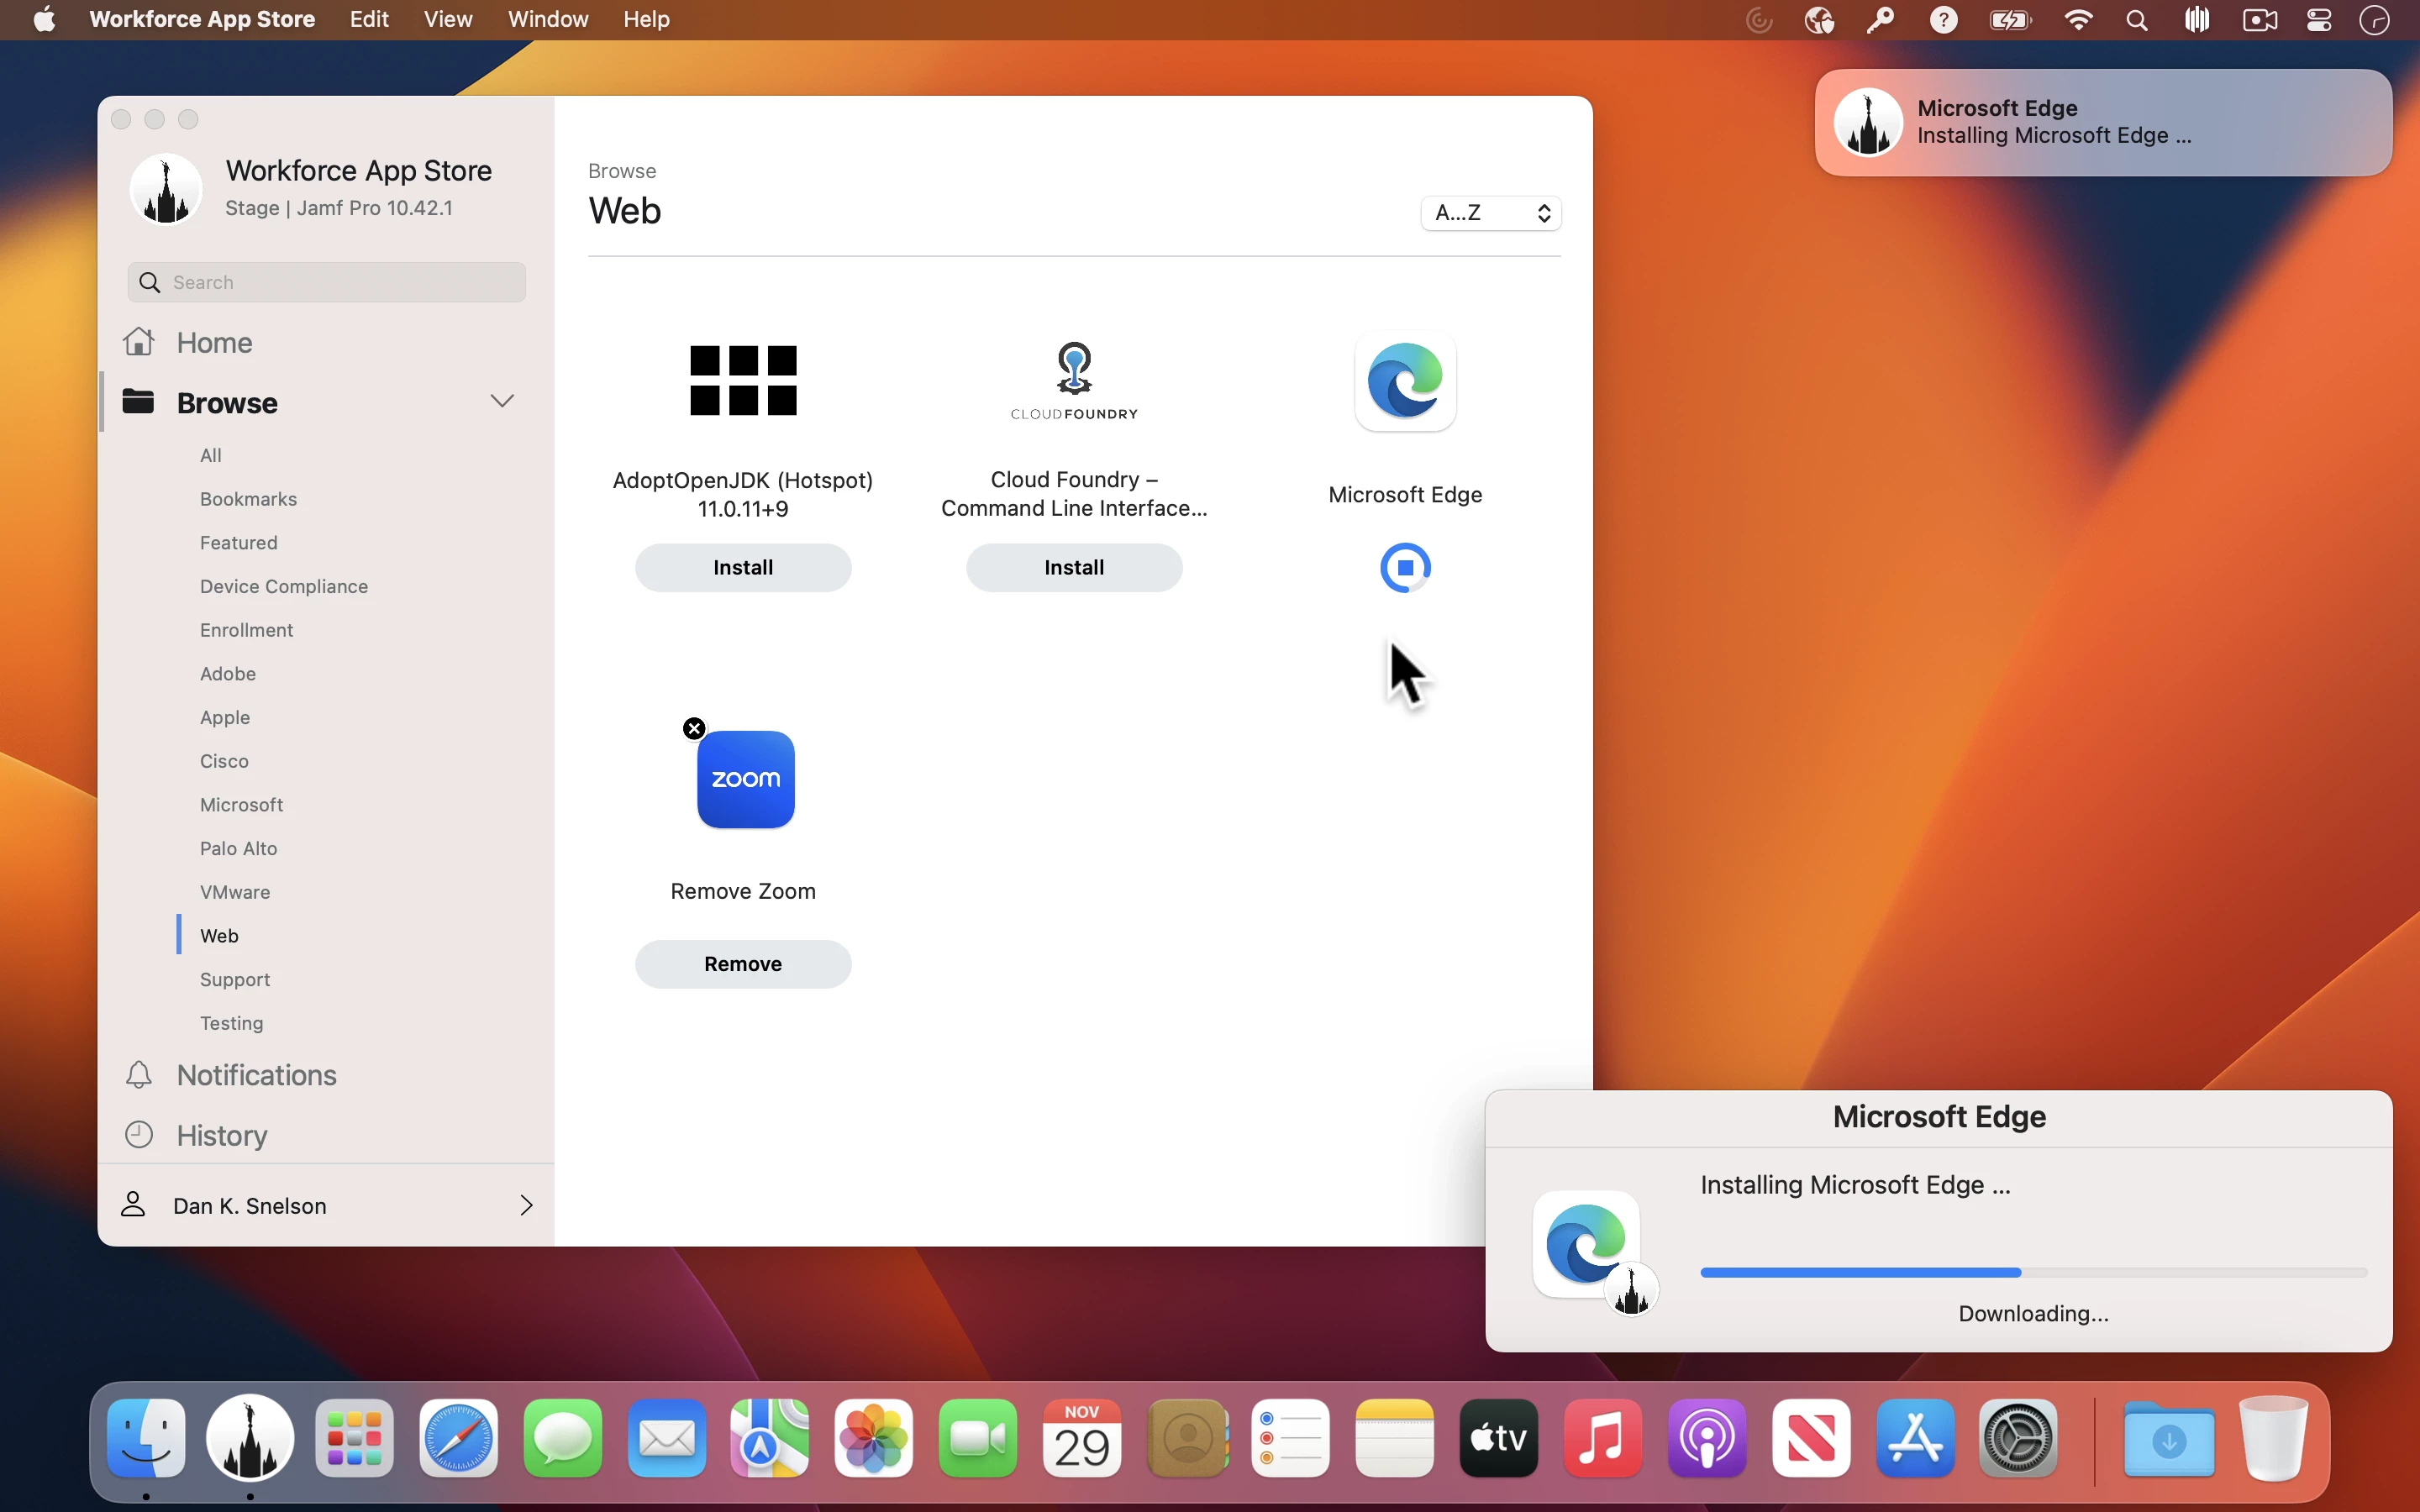The height and width of the screenshot is (1512, 2420).
Task: Click the Search field in sidebar
Action: click(327, 282)
